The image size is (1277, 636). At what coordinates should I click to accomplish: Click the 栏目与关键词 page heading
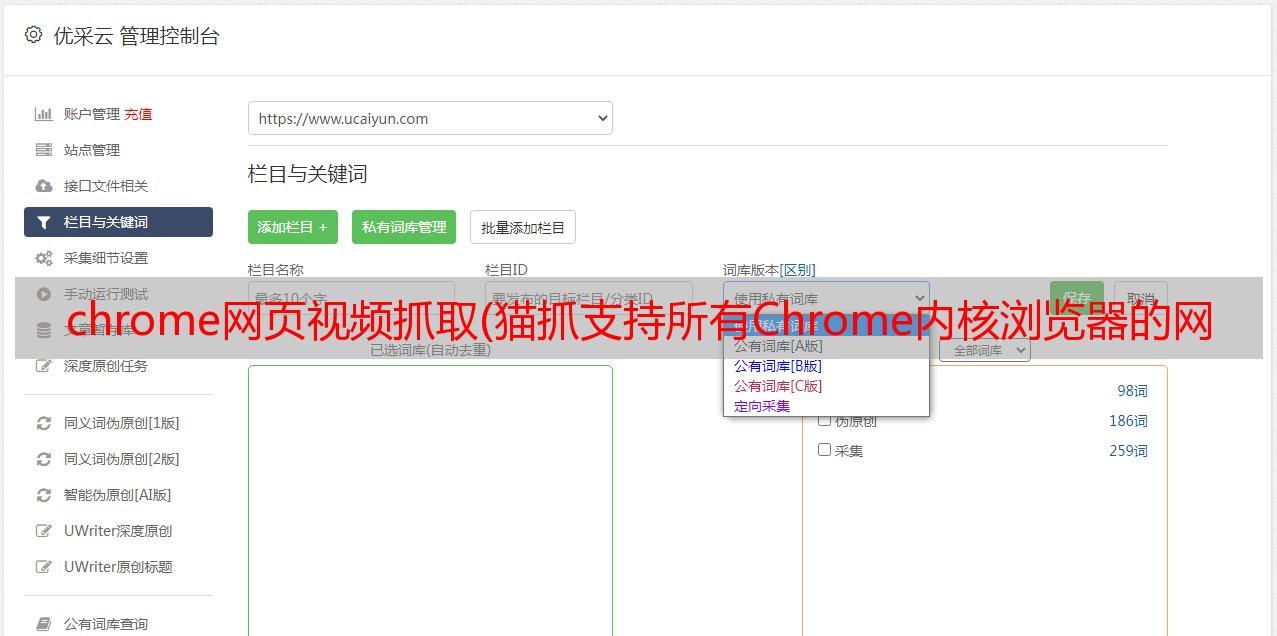click(308, 174)
